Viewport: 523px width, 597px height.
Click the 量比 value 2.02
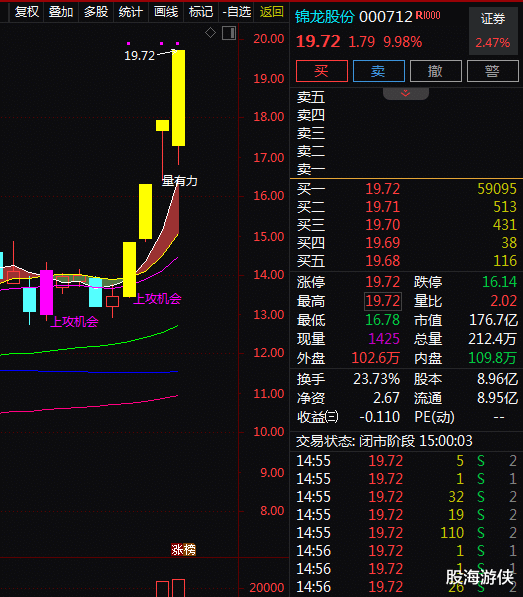click(504, 301)
